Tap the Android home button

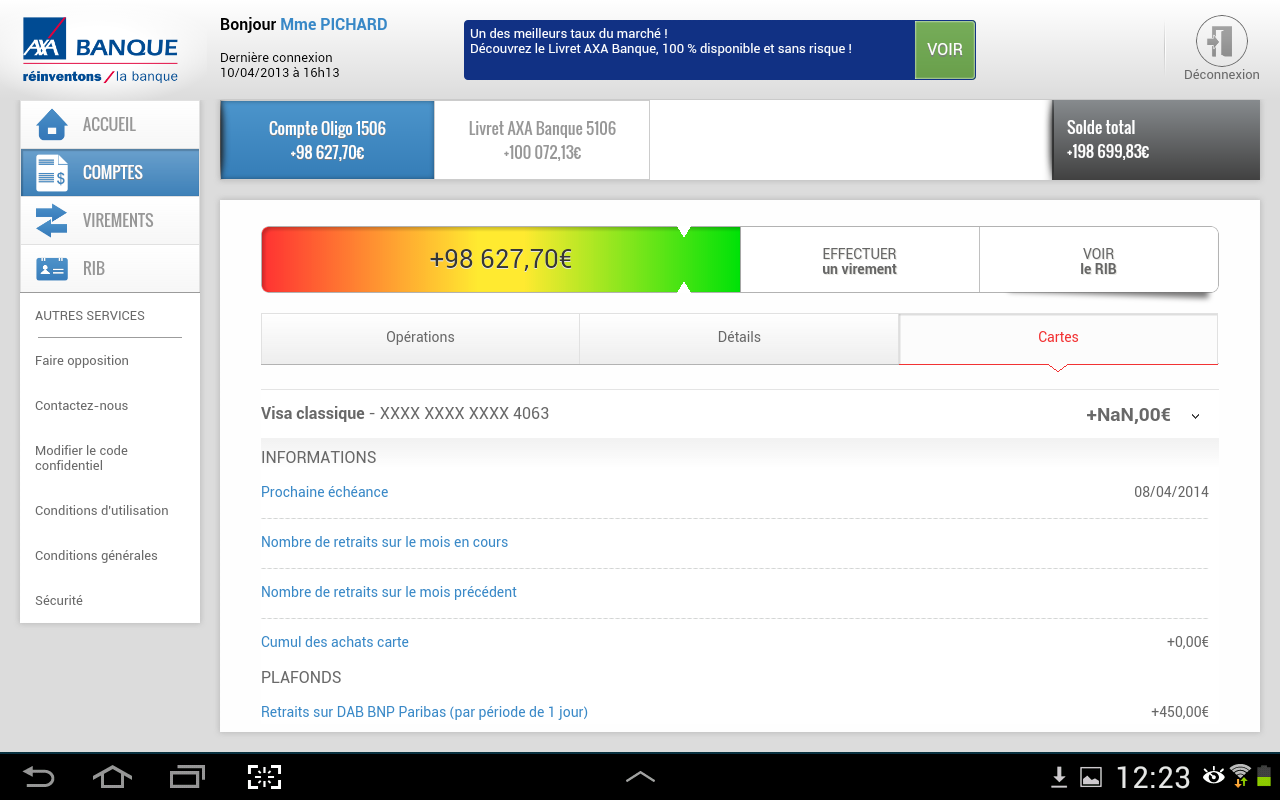(112, 777)
